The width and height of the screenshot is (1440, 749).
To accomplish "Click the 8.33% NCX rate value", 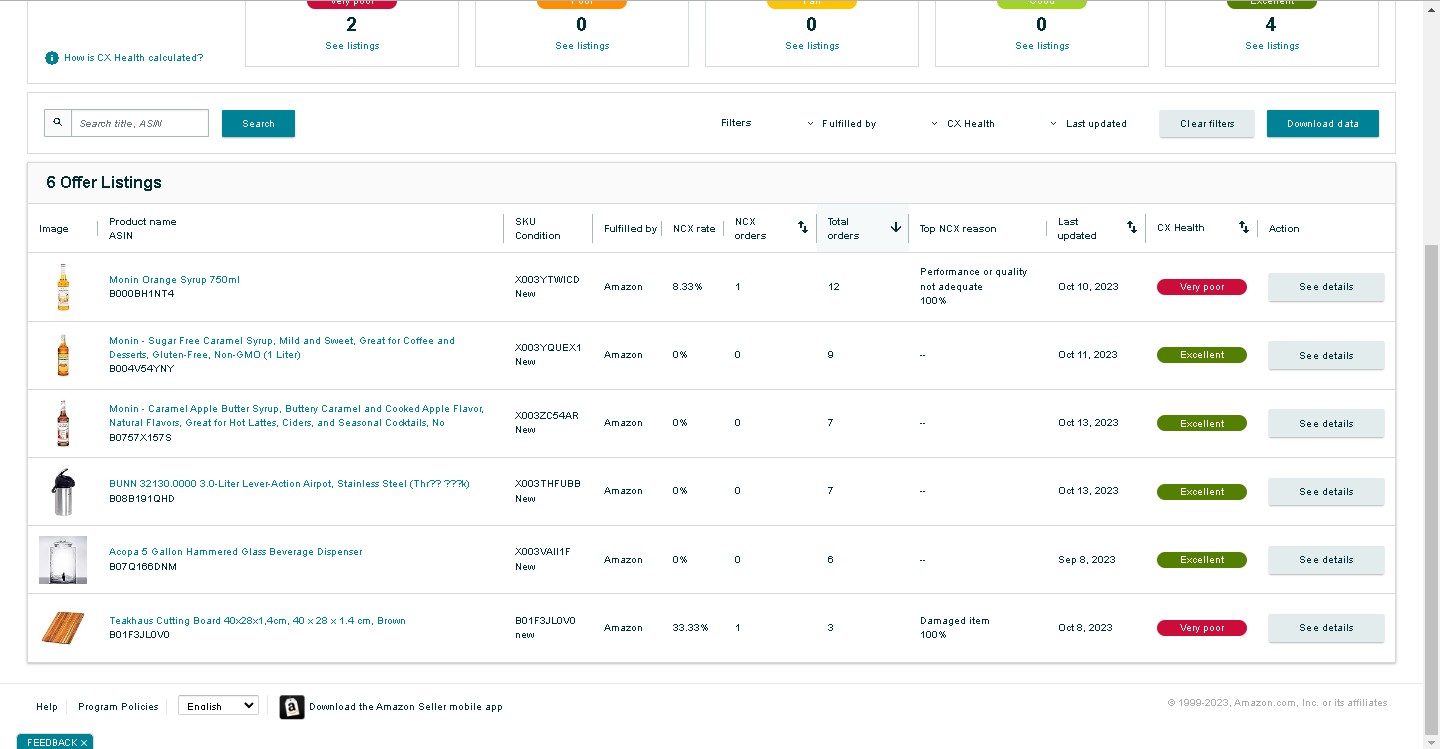I will tap(687, 287).
